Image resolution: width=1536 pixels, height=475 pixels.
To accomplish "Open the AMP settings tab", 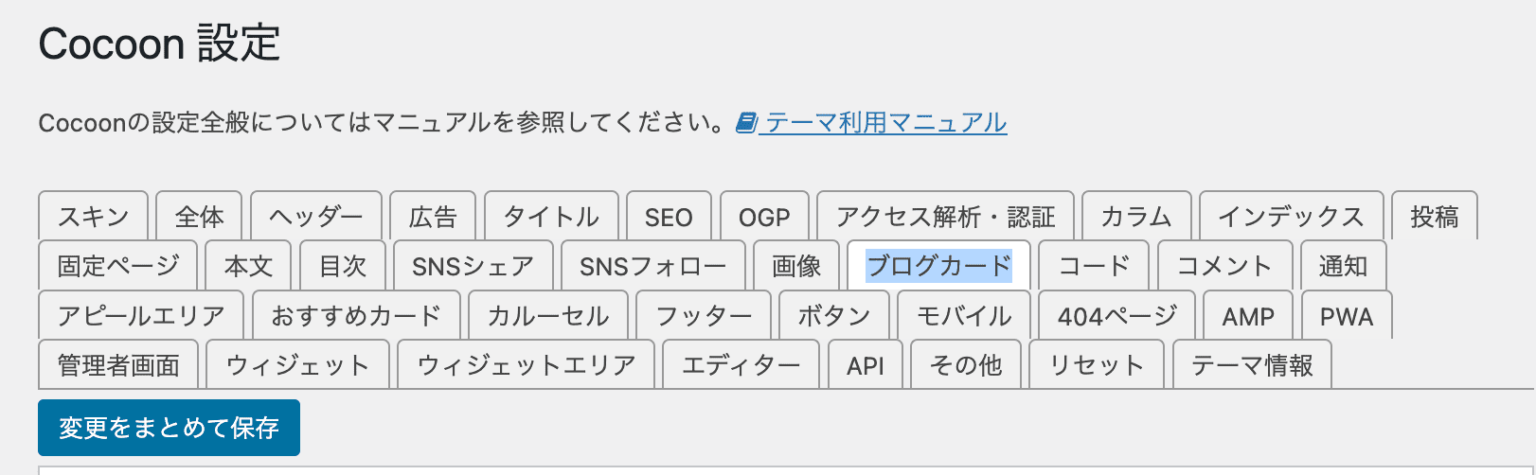I will click(x=1248, y=316).
